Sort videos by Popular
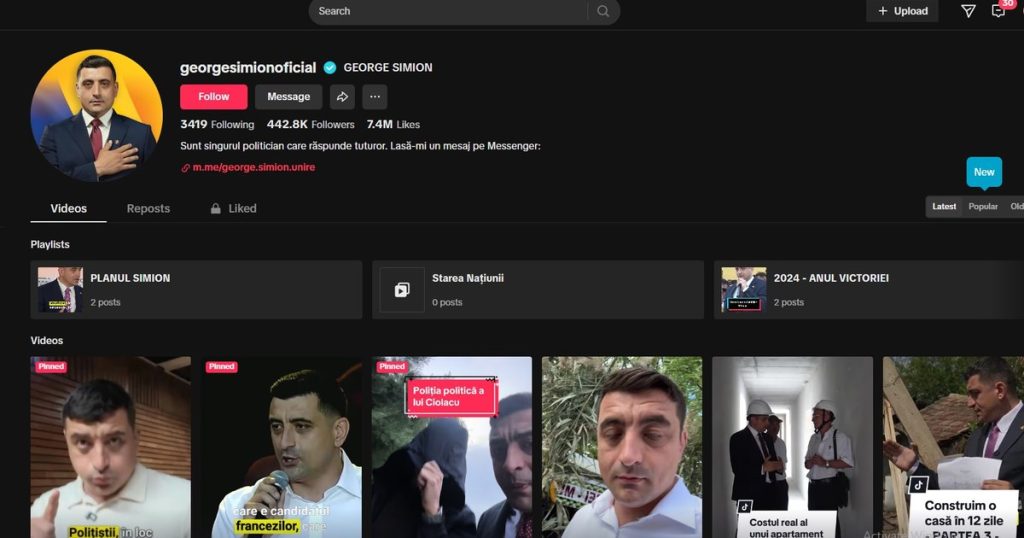The height and width of the screenshot is (538, 1024). pos(983,206)
